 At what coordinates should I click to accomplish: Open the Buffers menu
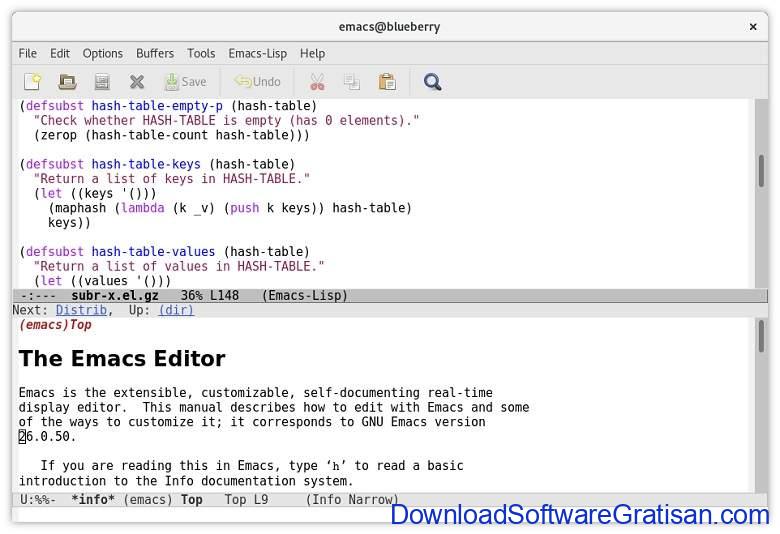click(155, 53)
